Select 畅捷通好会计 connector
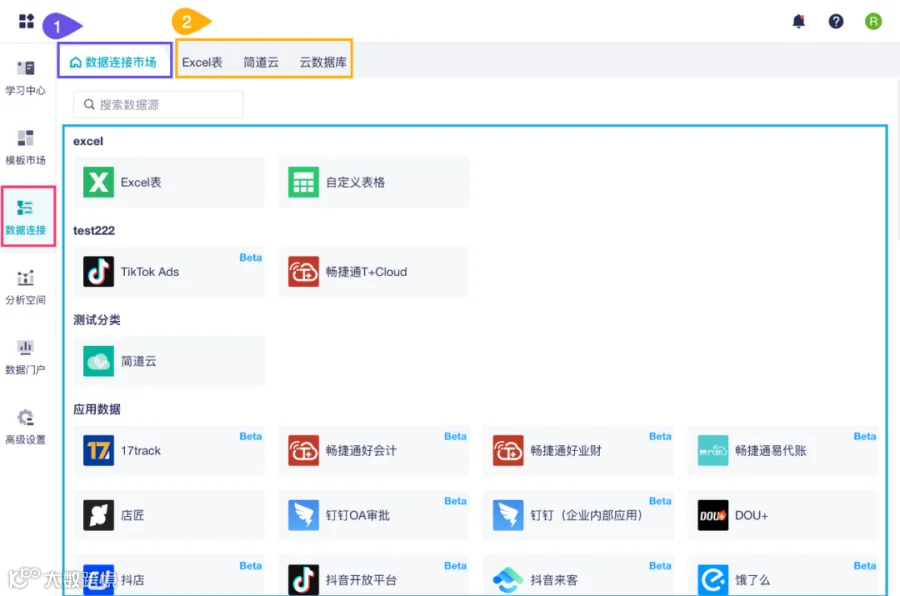900x596 pixels. 374,451
